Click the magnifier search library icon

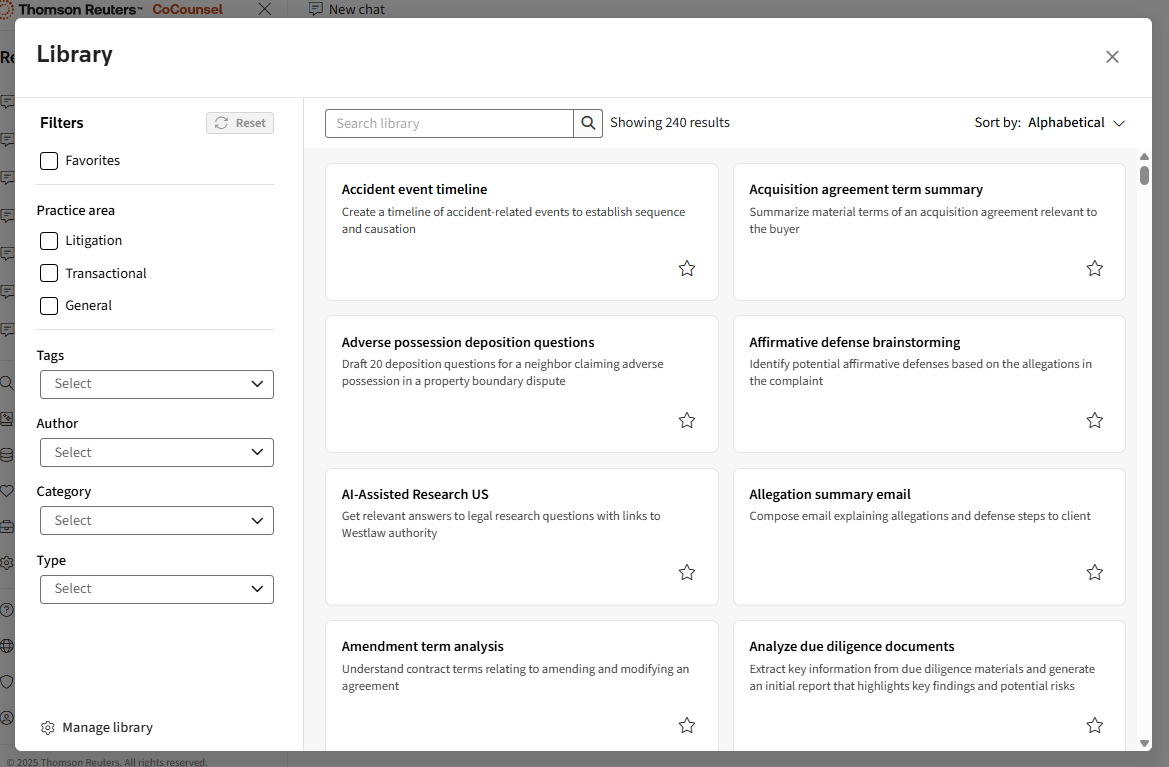(x=588, y=123)
